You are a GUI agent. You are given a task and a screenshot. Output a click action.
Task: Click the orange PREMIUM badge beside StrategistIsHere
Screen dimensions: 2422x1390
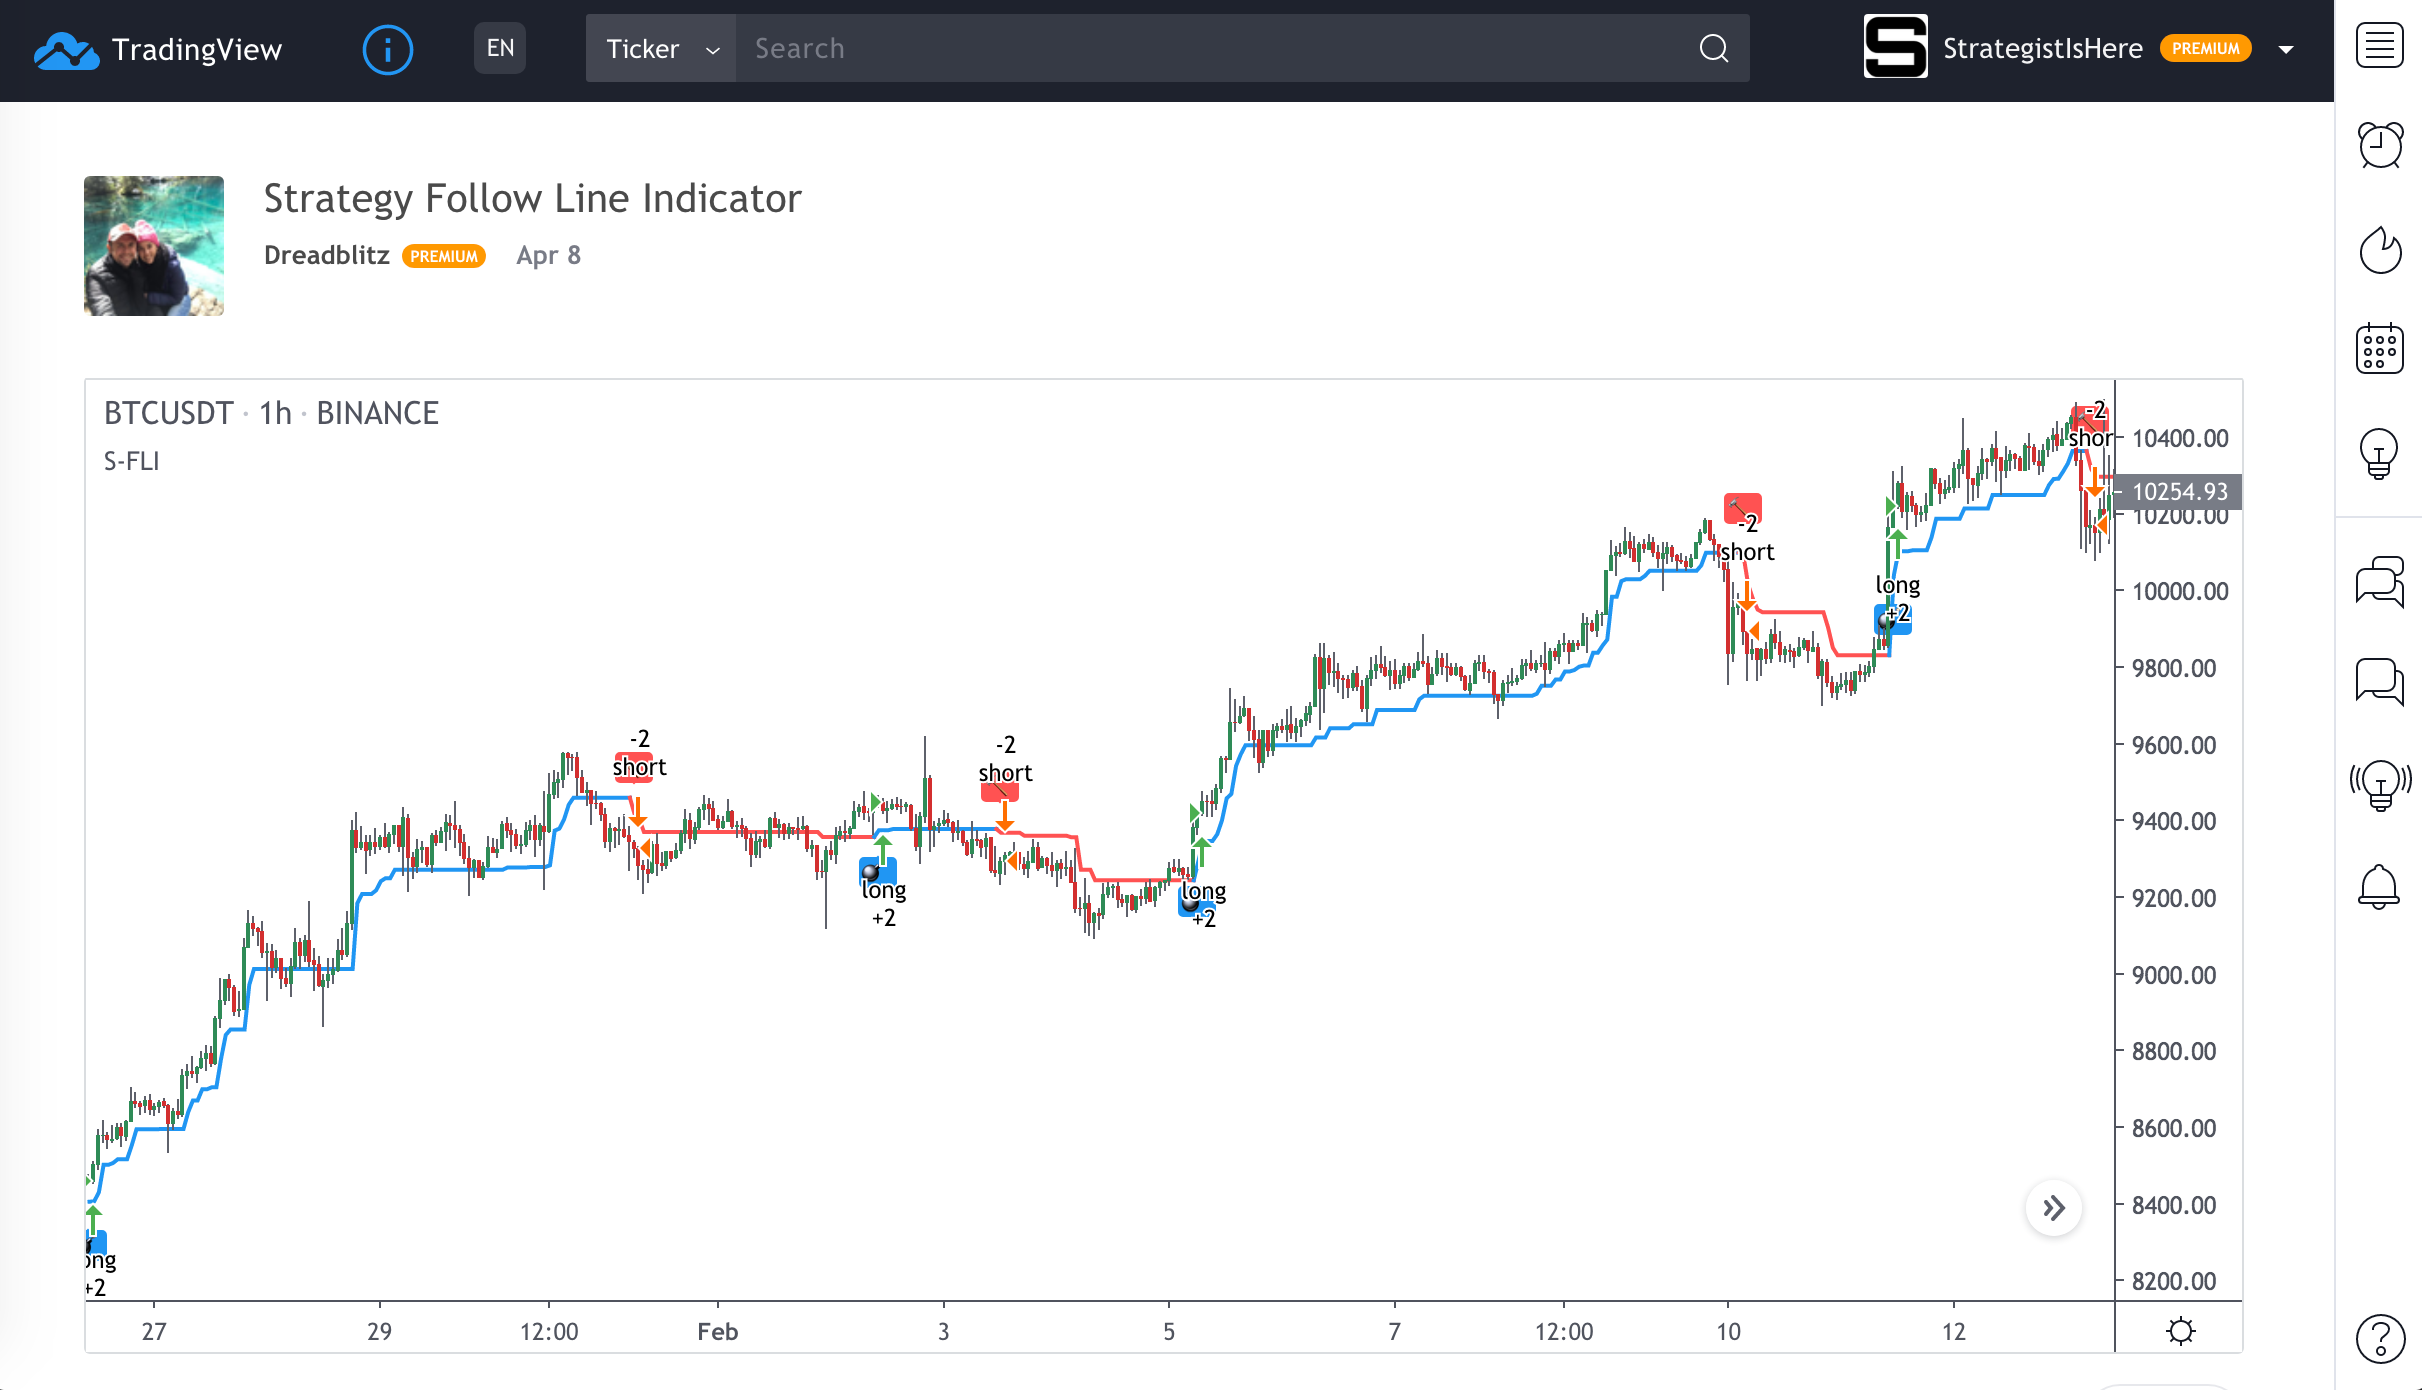(2205, 48)
